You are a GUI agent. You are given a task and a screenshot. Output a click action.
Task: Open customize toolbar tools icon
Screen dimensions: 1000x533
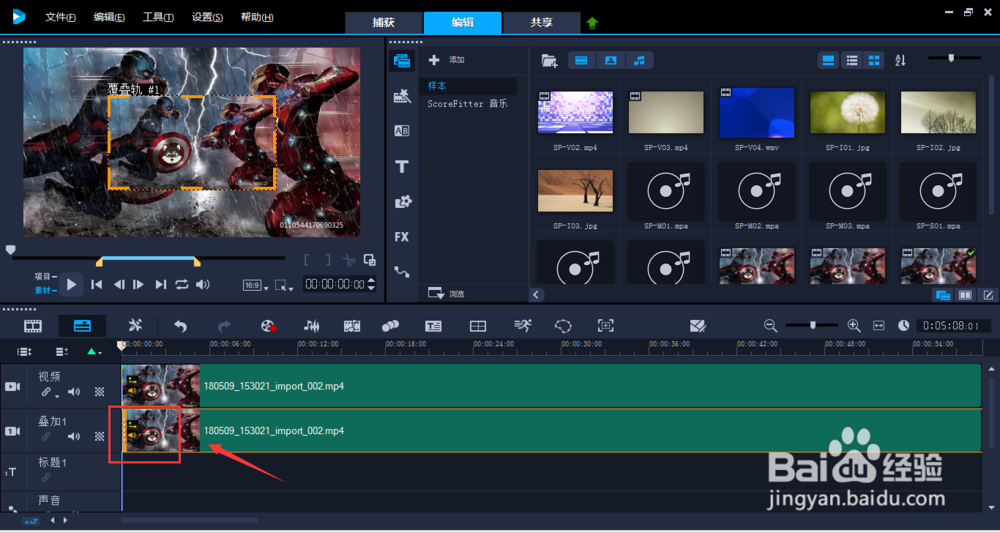[x=135, y=326]
